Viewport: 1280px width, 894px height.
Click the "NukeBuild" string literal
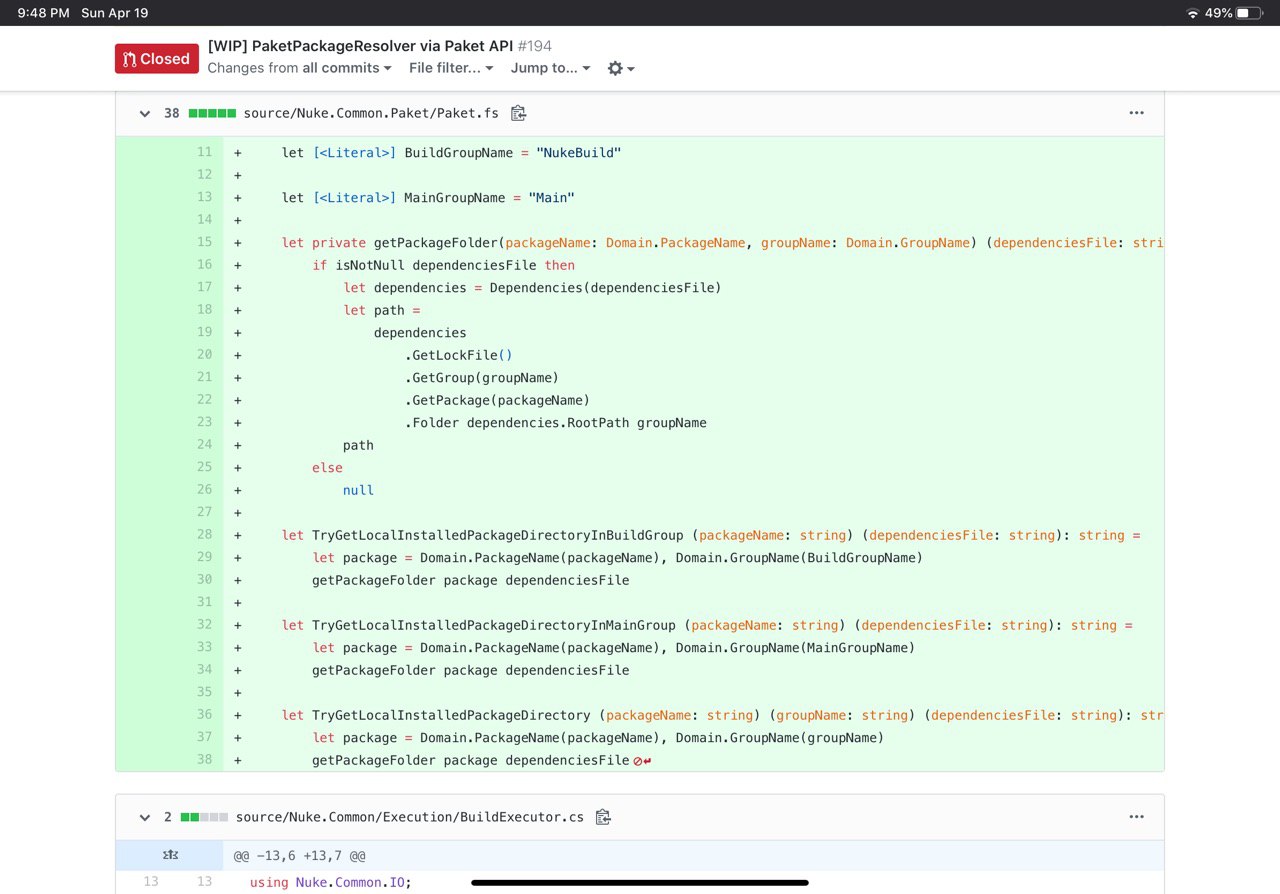point(579,153)
